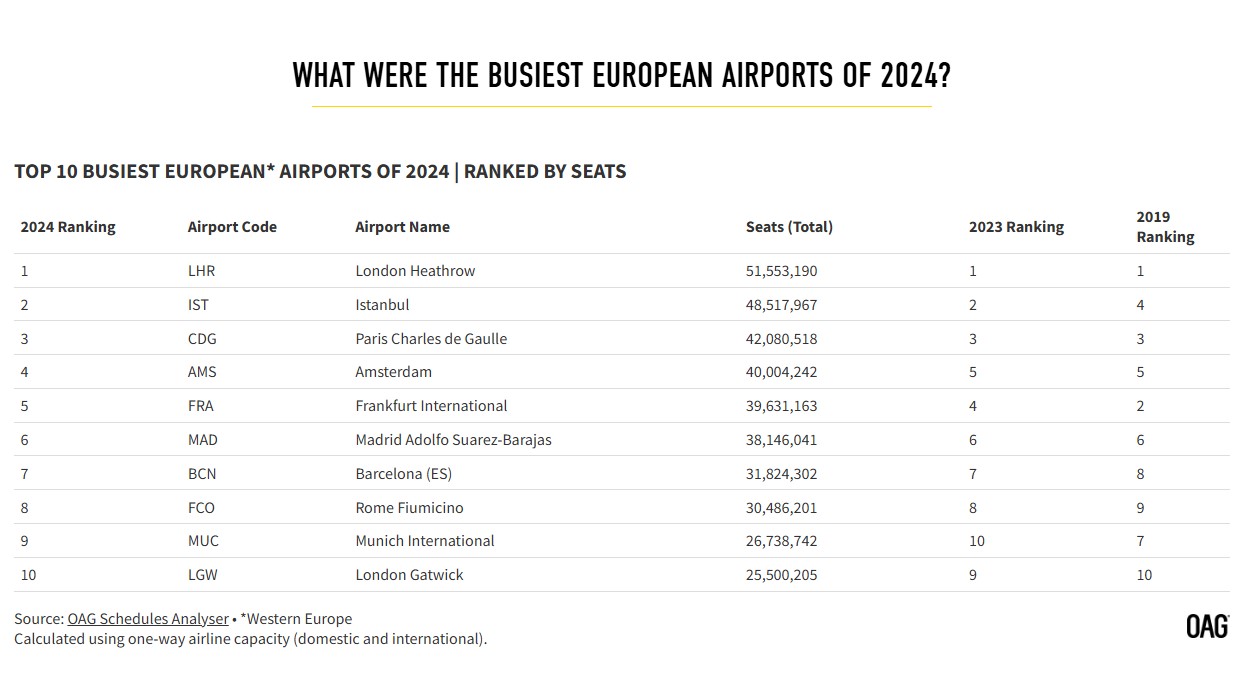This screenshot has width=1242, height=677.
Task: Select Rome Fiumicino seats value 30,486,201
Action: pyautogui.click(x=781, y=508)
